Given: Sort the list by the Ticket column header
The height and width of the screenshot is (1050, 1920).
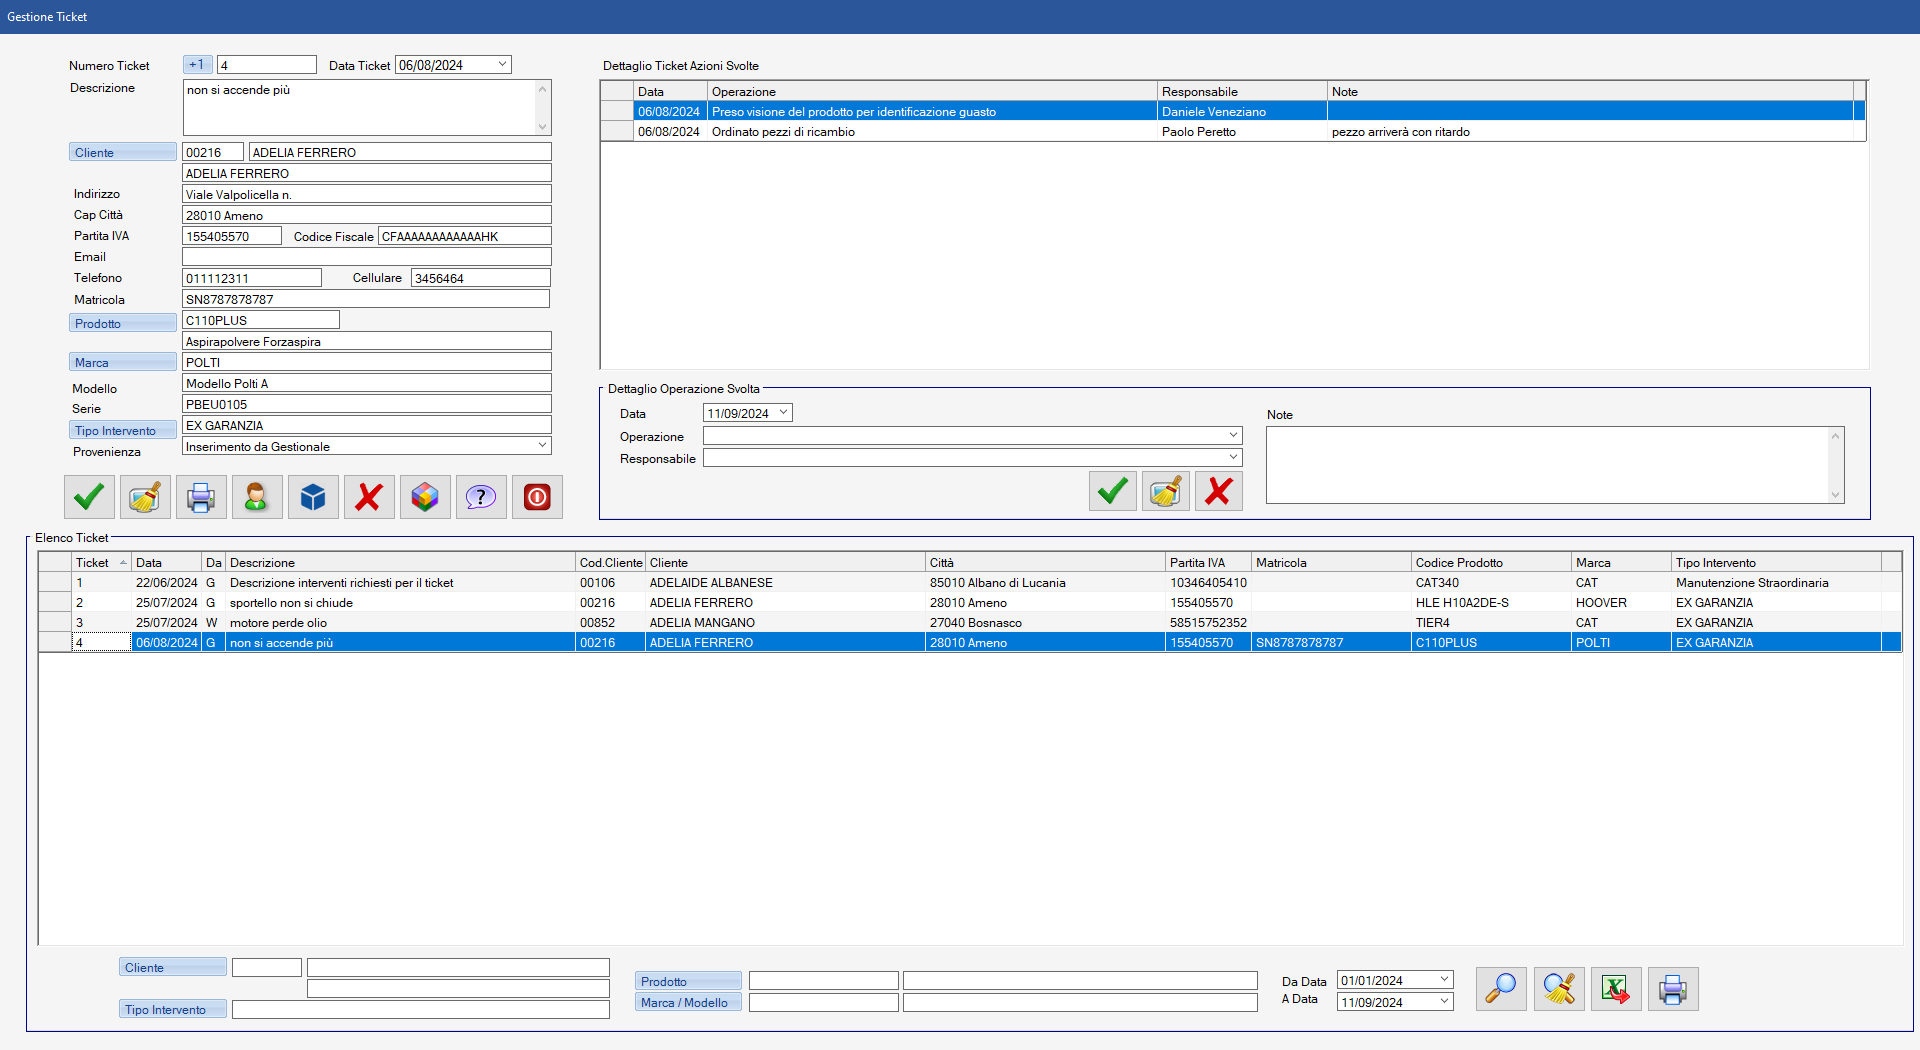Looking at the screenshot, I should pyautogui.click(x=100, y=563).
